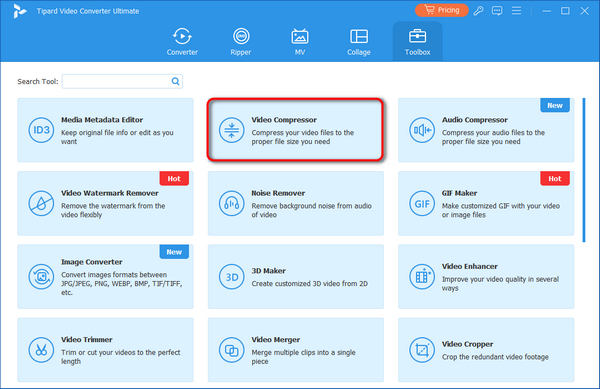Open the feedback chat icon
This screenshot has width=600, height=389.
pos(497,11)
